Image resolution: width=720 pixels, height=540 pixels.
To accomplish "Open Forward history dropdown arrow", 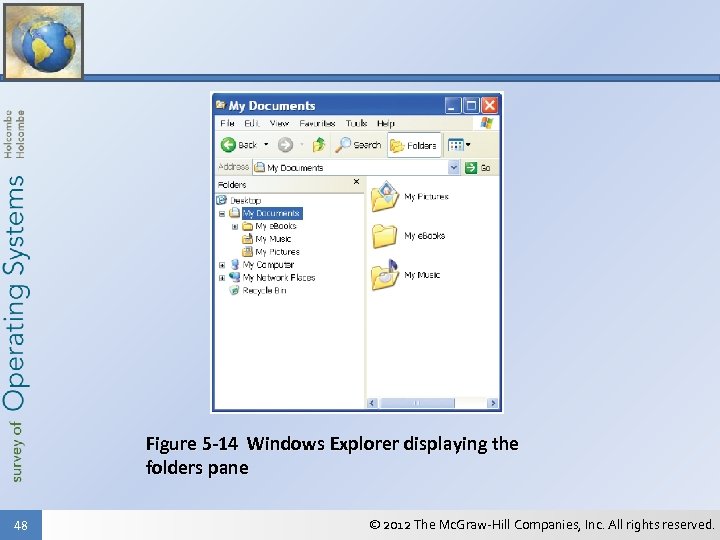I will tap(302, 145).
